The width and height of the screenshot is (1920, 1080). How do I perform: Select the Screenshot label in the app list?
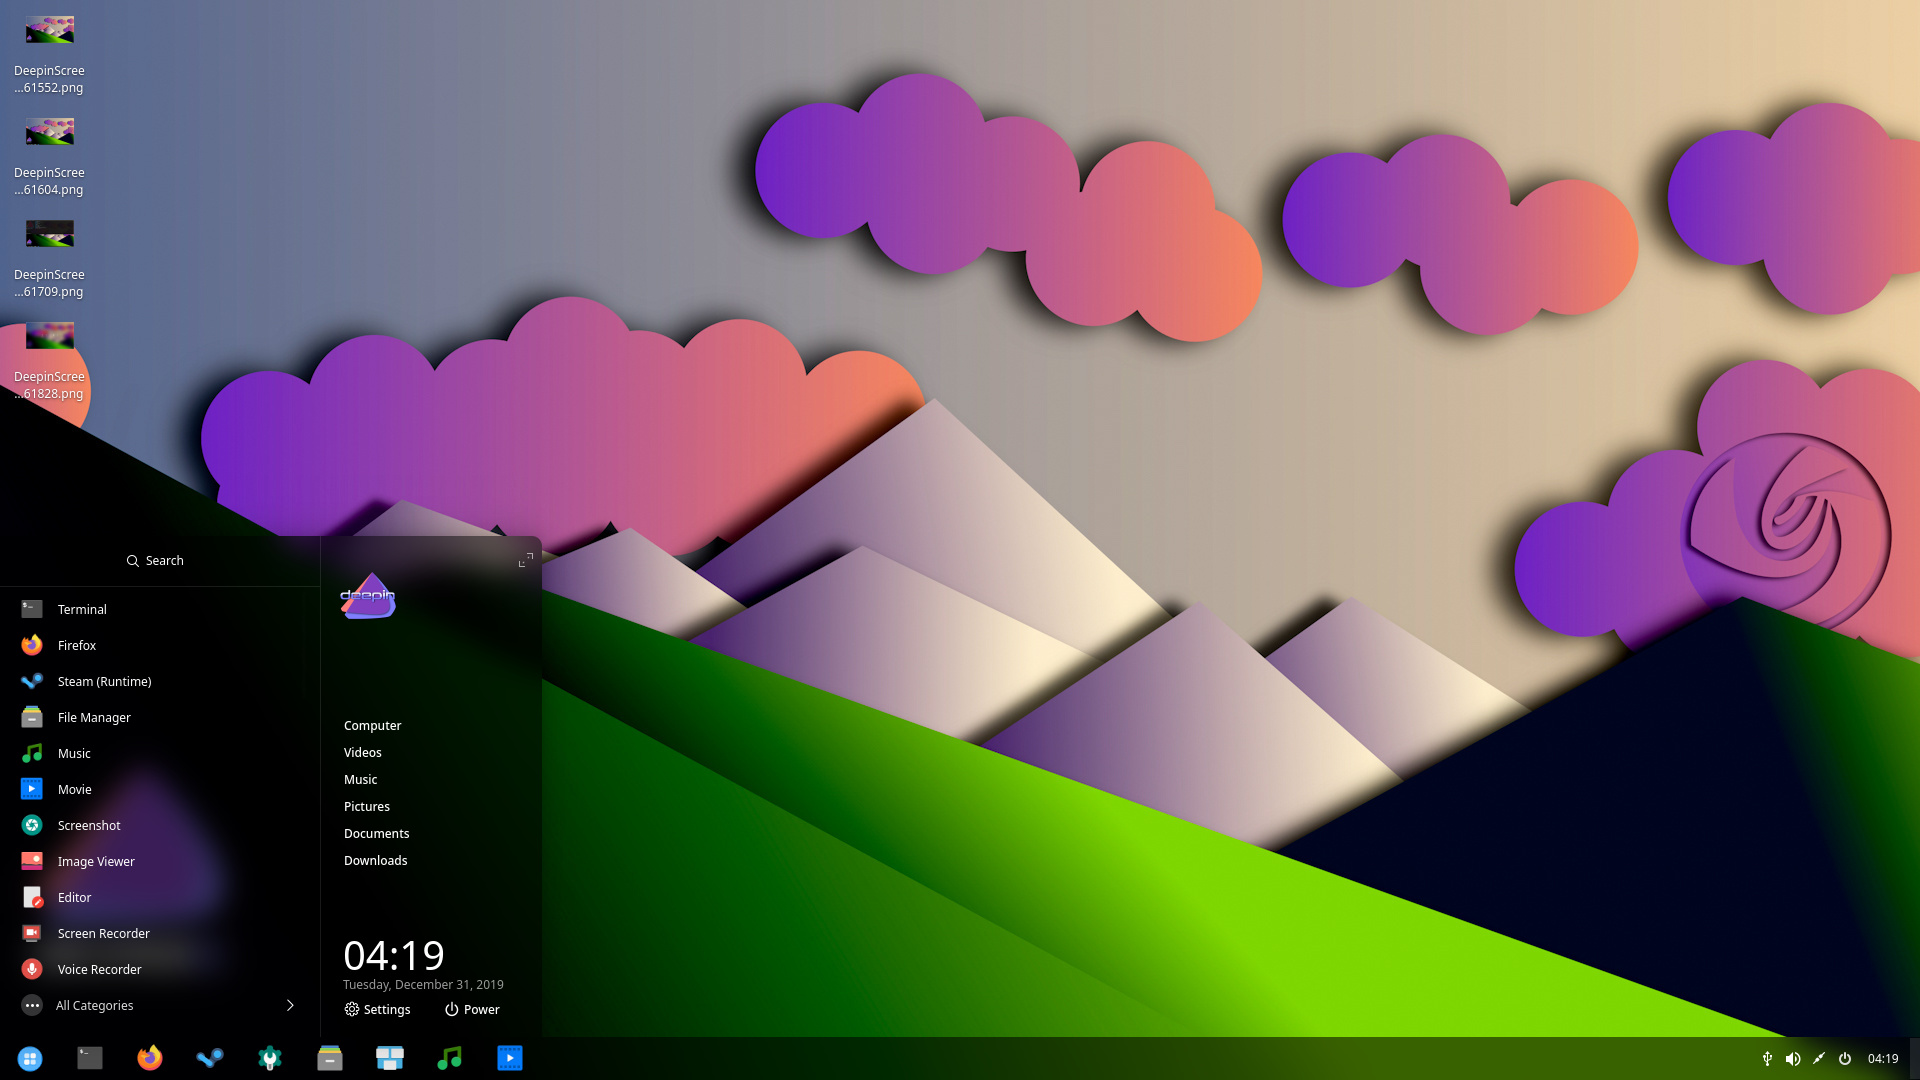[89, 825]
